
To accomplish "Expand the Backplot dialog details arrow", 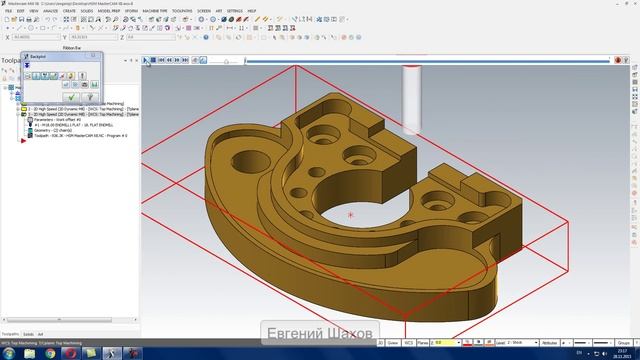I will coord(27,65).
